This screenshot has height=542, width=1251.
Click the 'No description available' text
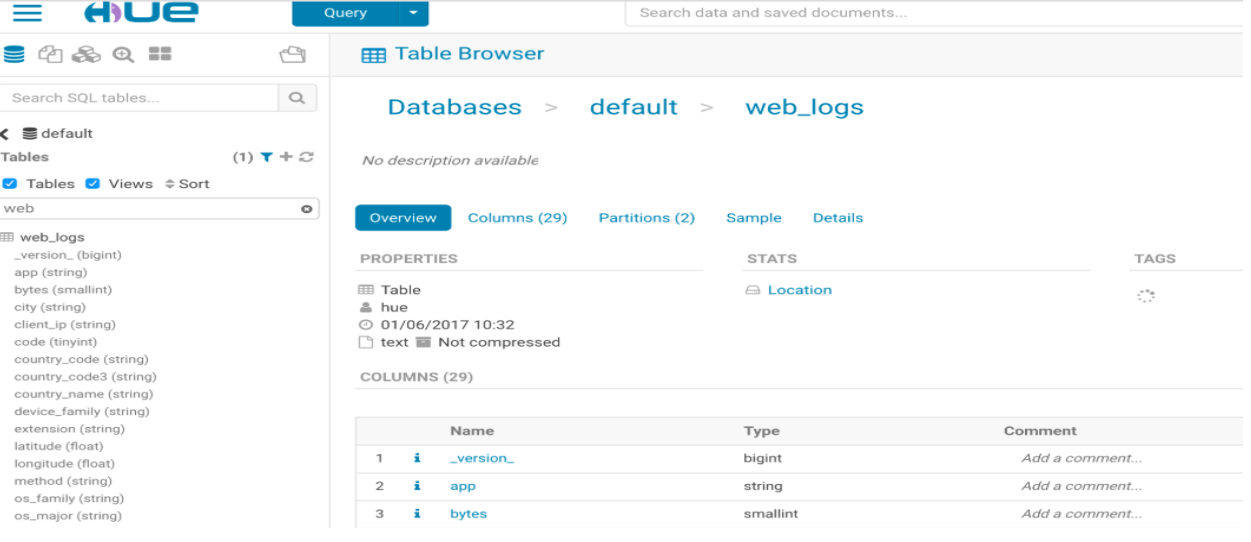click(x=450, y=160)
